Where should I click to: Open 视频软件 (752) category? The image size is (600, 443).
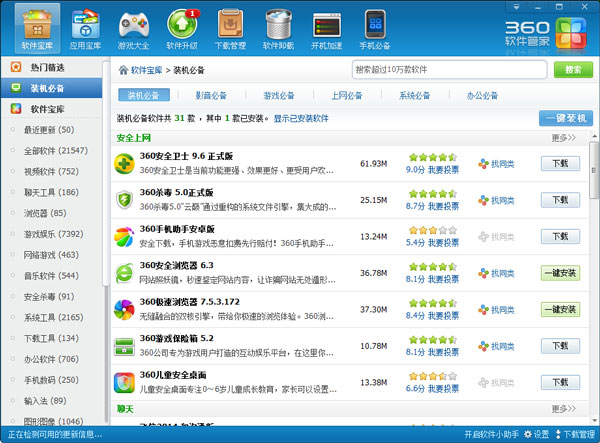pyautogui.click(x=51, y=171)
